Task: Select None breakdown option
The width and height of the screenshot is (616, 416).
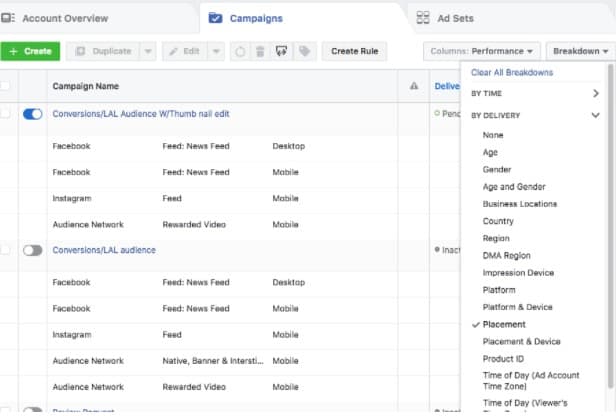Action: [493, 135]
